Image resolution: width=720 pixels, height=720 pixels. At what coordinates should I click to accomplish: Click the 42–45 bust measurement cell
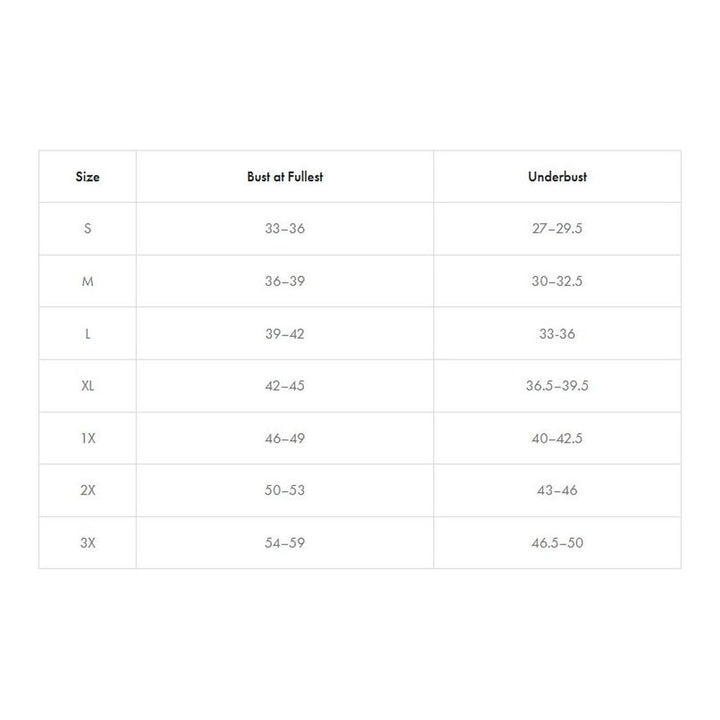point(285,386)
